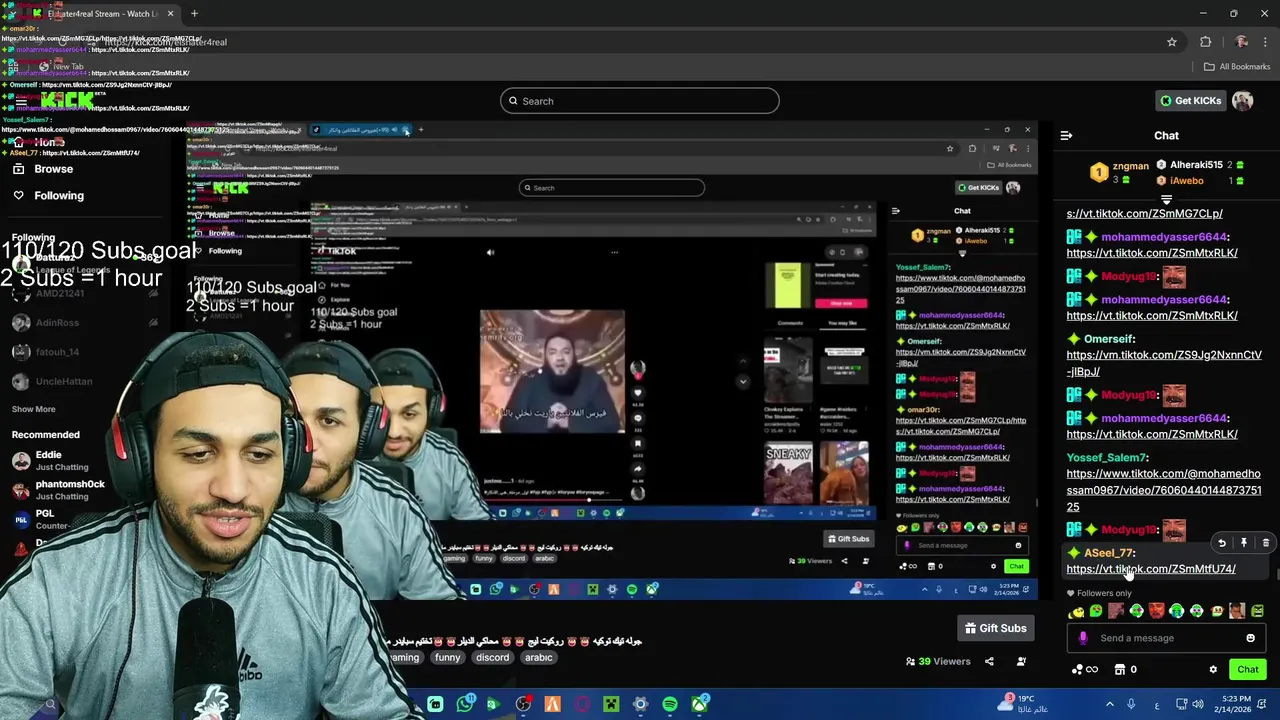Open the emoji picker in chat input
This screenshot has width=1280, height=720.
click(x=1250, y=638)
